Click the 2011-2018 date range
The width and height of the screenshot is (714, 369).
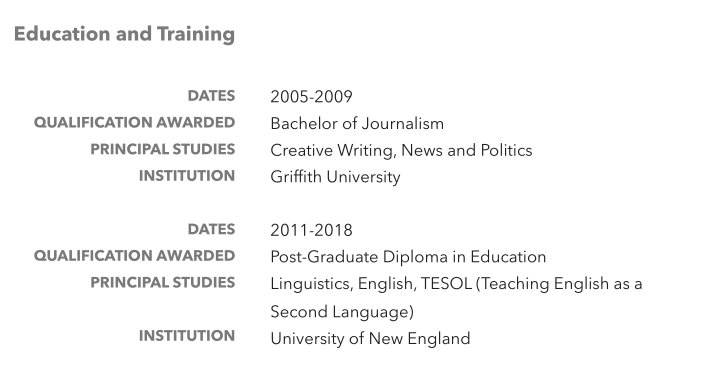[x=311, y=230]
